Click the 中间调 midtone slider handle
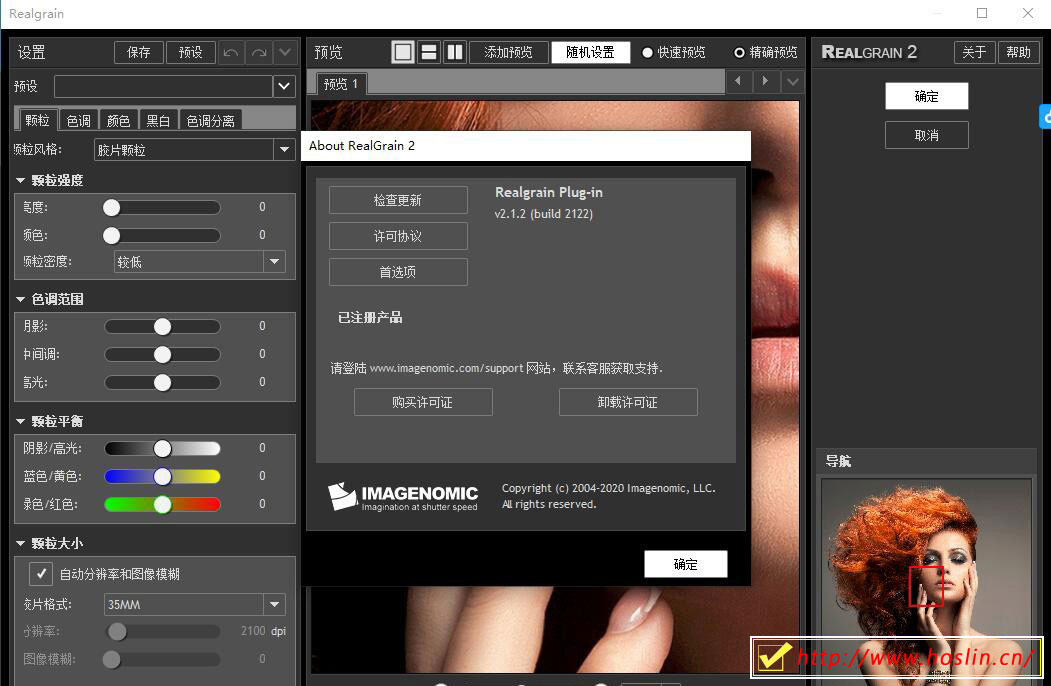 coord(162,355)
